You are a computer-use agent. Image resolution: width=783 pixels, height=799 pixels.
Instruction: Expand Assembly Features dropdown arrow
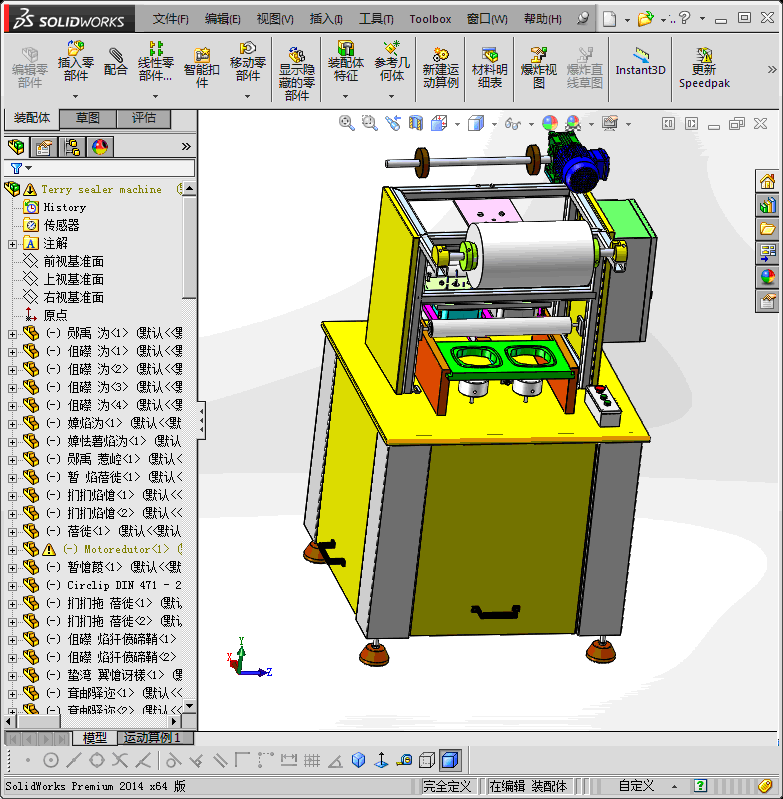click(345, 96)
